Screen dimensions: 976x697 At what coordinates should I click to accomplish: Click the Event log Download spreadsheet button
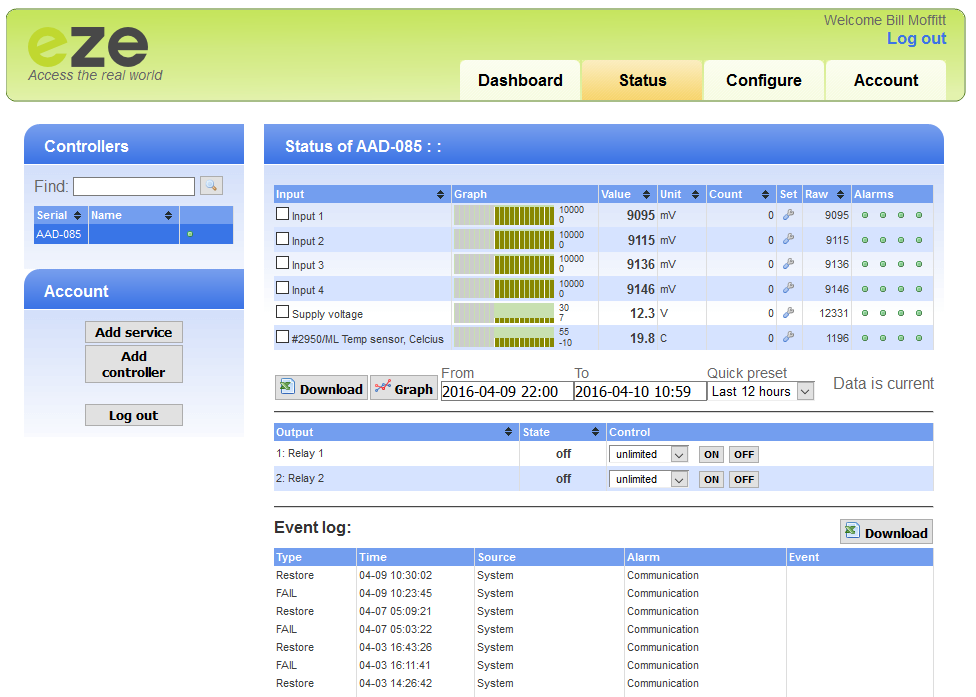pyautogui.click(x=886, y=533)
